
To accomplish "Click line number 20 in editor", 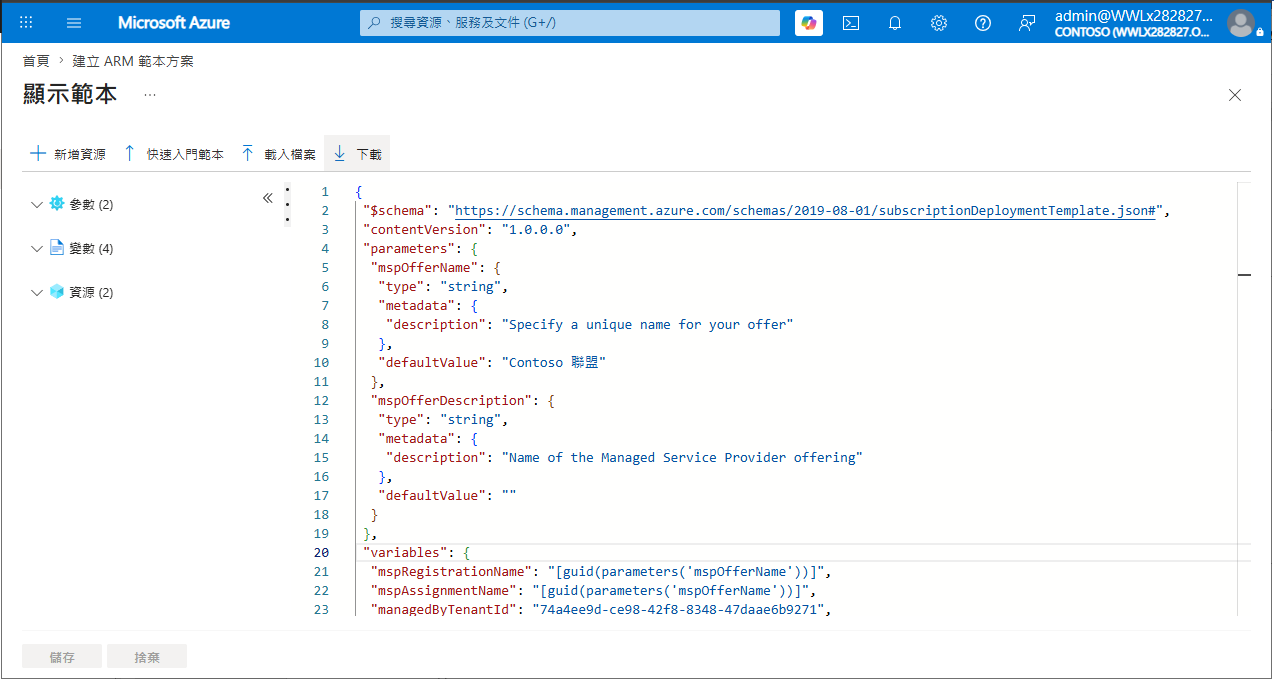I will point(321,553).
